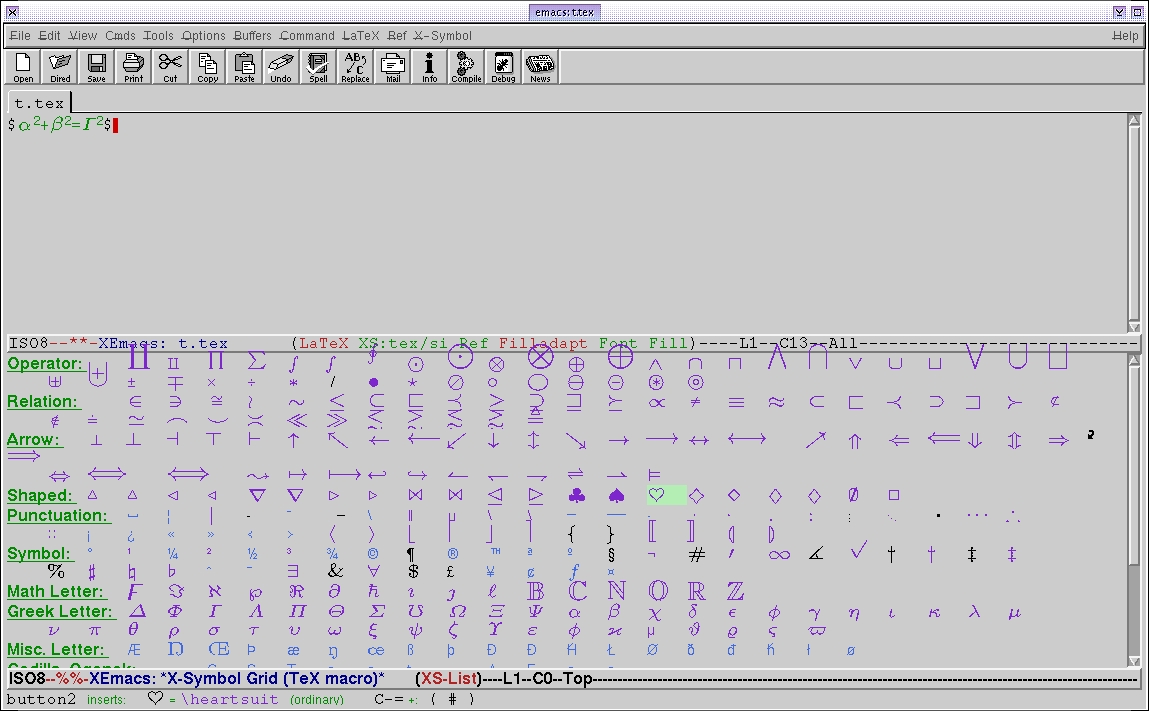Click the Open file toolbar icon
This screenshot has width=1149, height=711.
pyautogui.click(x=23, y=67)
